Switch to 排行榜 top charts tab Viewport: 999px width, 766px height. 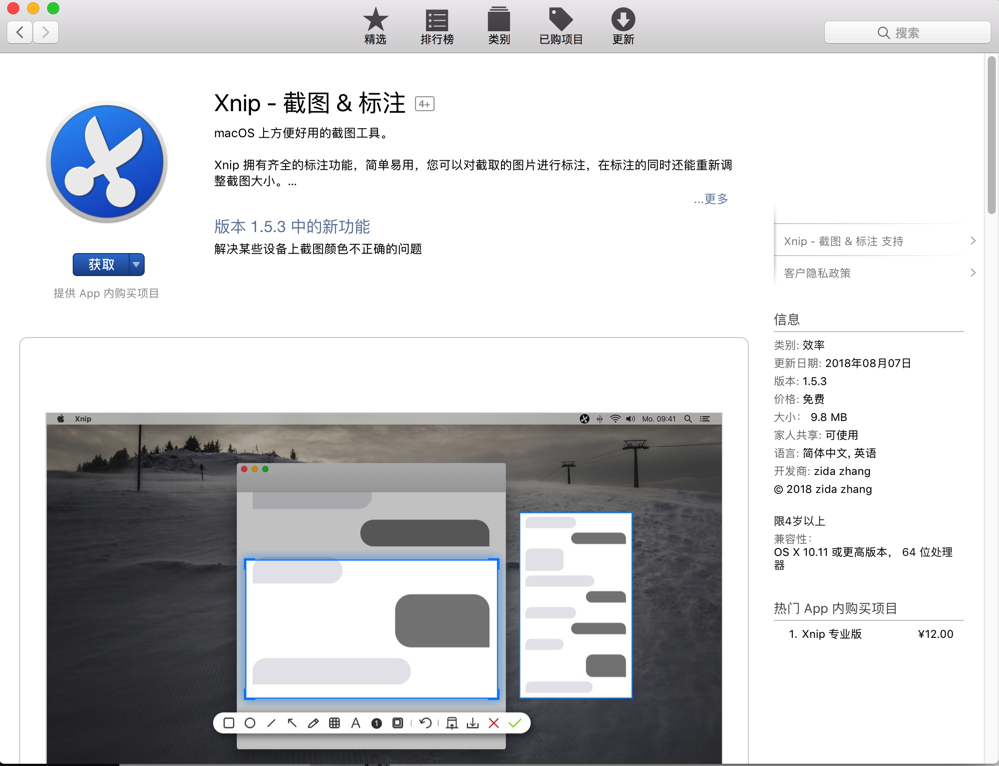pos(437,26)
